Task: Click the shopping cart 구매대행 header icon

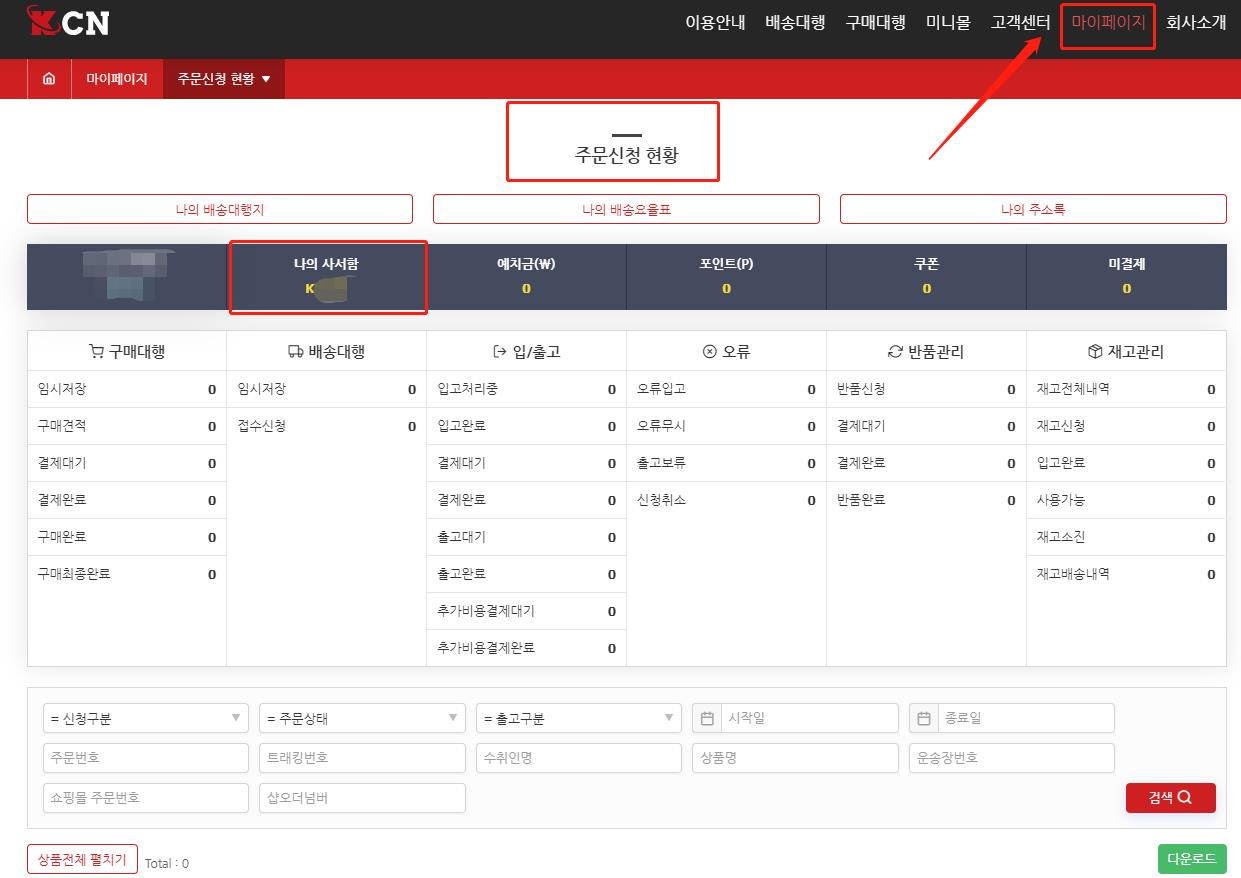Action: tap(96, 352)
